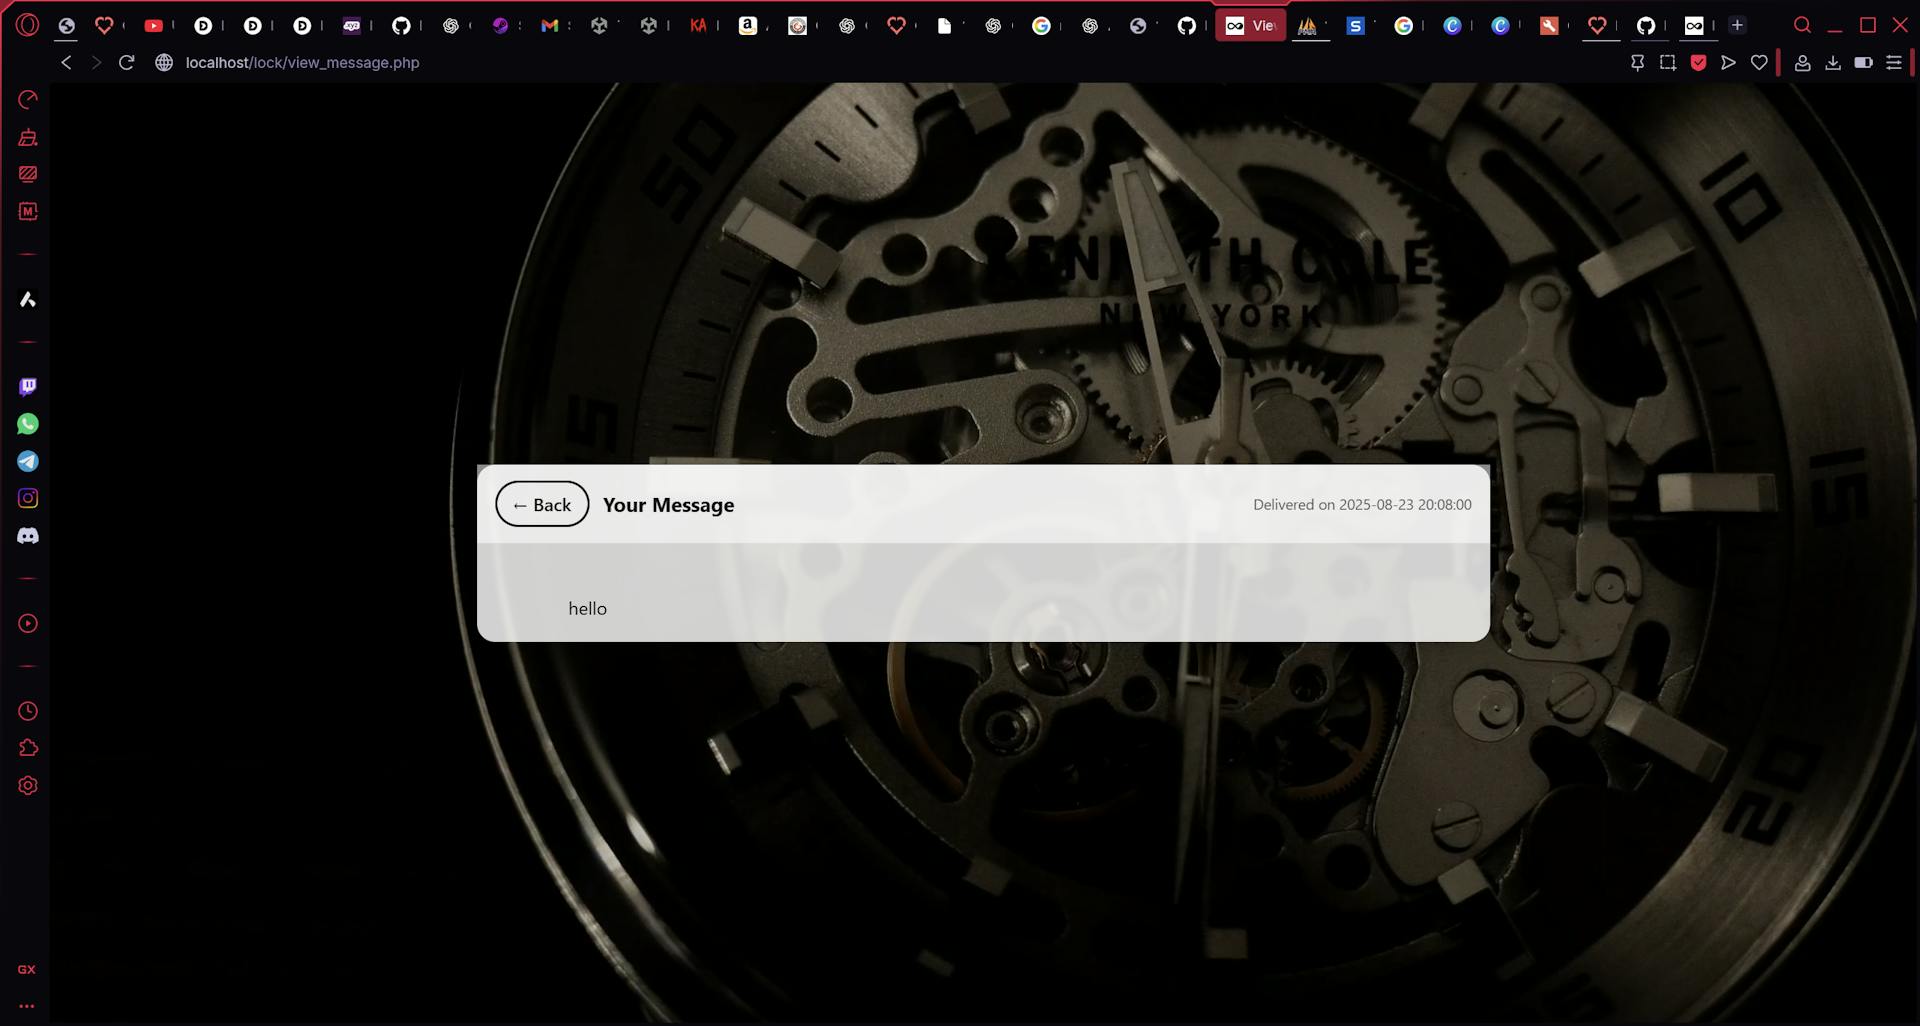
Task: Open ad blocker shield settings
Action: (x=1698, y=62)
